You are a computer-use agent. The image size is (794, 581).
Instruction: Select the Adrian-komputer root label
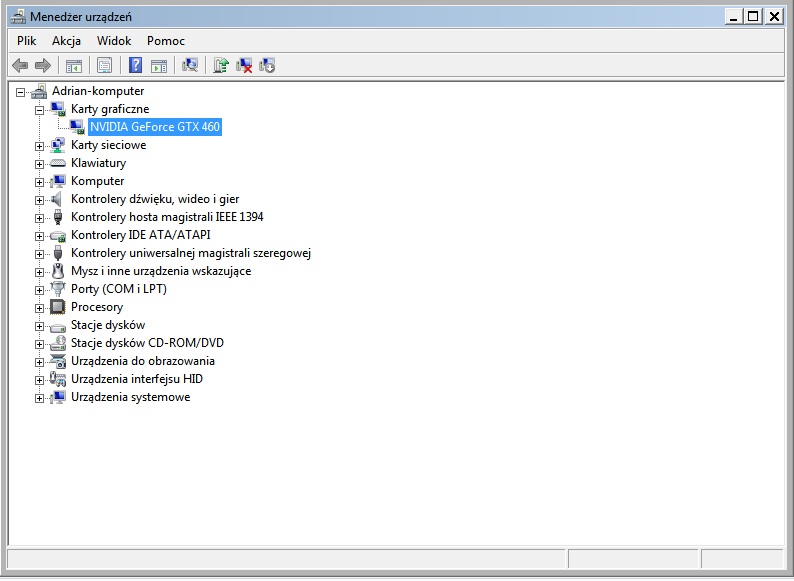point(98,91)
